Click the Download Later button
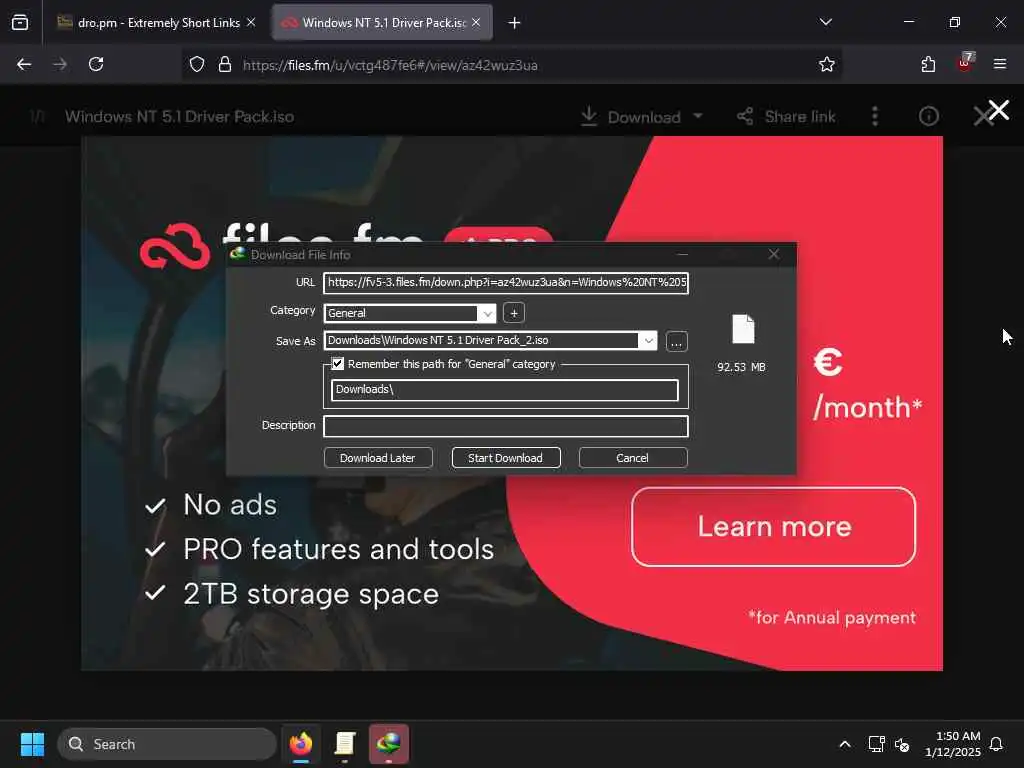 pyautogui.click(x=378, y=458)
